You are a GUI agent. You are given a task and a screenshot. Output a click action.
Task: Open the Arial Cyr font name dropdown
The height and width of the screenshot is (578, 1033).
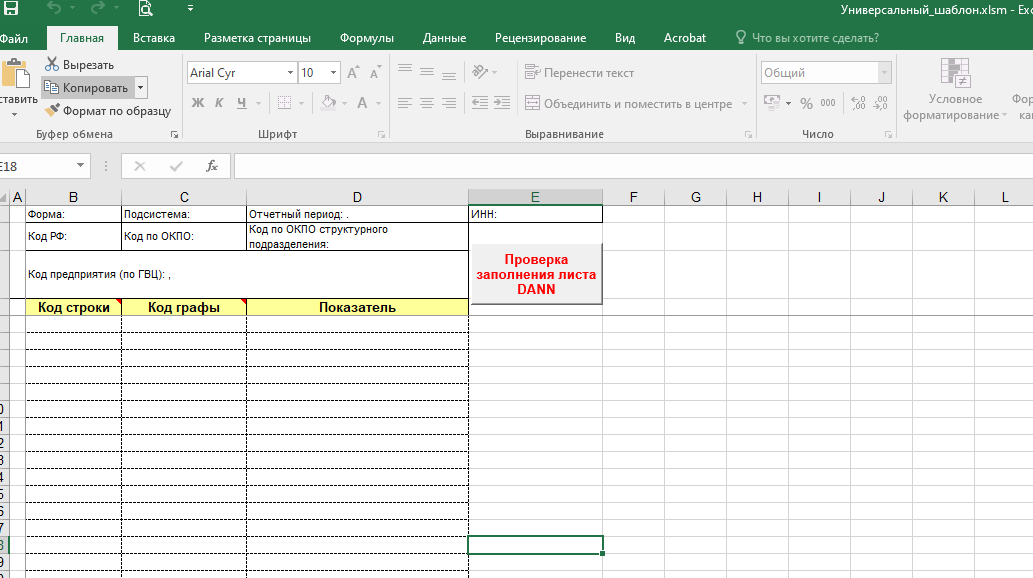point(290,73)
